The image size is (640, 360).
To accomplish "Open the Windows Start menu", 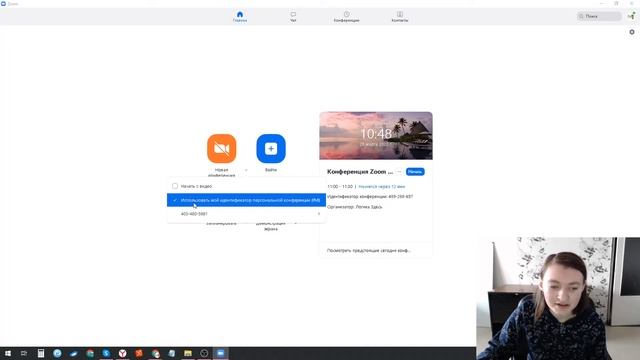I will [x=8, y=353].
